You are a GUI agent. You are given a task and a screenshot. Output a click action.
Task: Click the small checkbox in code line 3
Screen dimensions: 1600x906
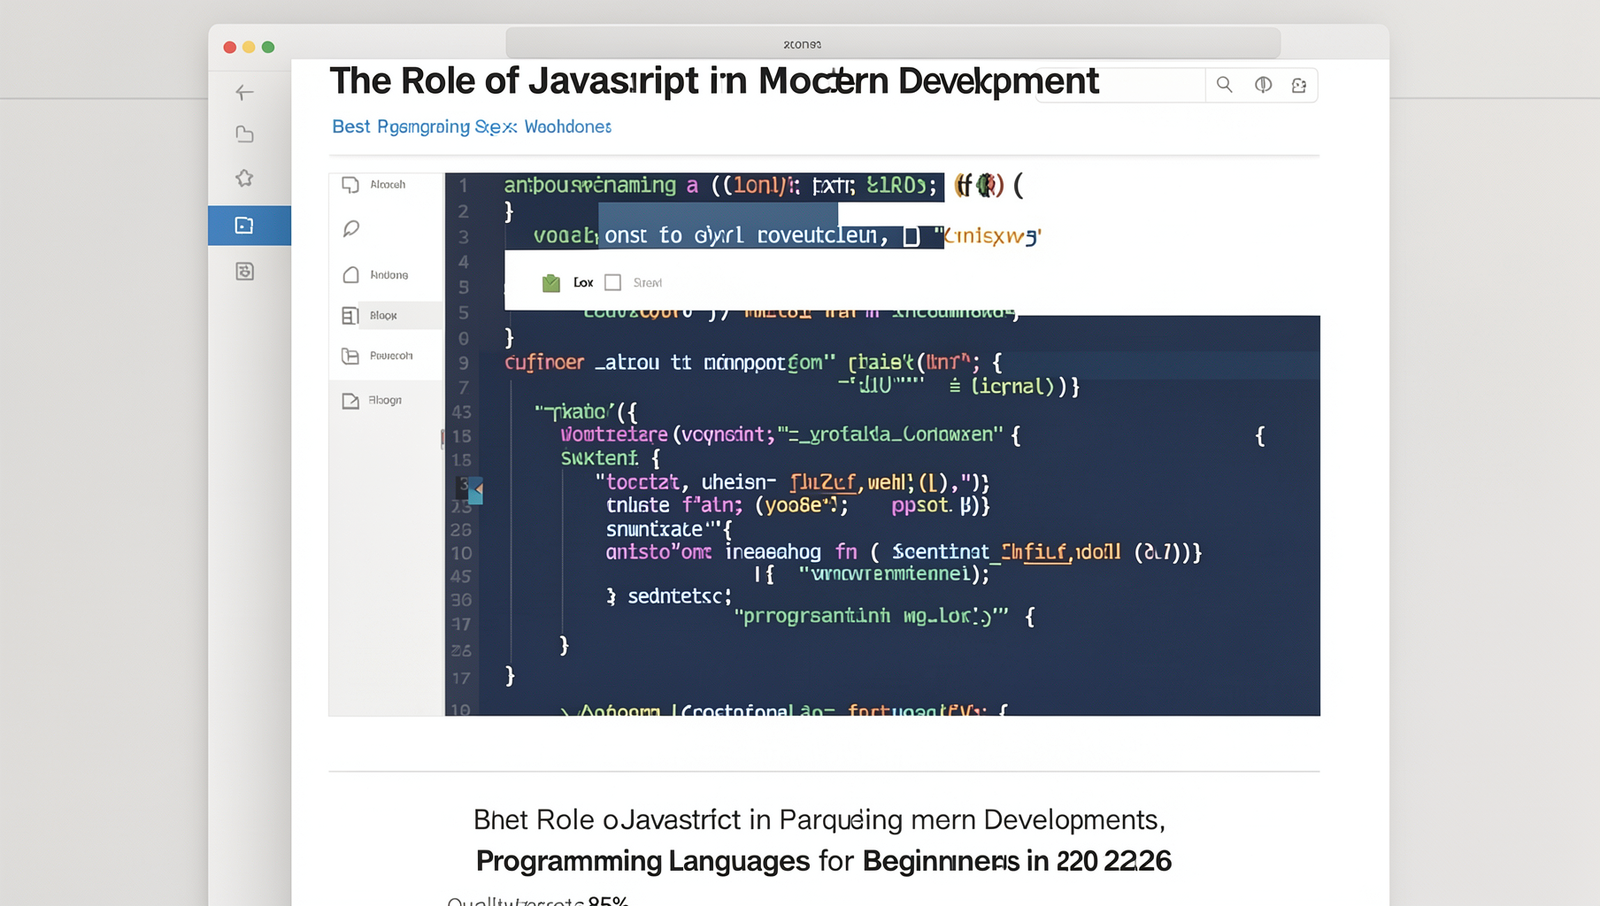[911, 237]
